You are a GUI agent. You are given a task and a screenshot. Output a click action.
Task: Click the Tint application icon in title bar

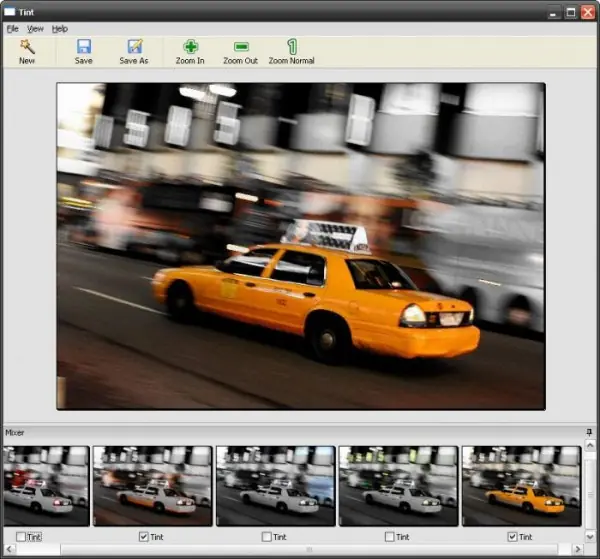click(x=9, y=11)
